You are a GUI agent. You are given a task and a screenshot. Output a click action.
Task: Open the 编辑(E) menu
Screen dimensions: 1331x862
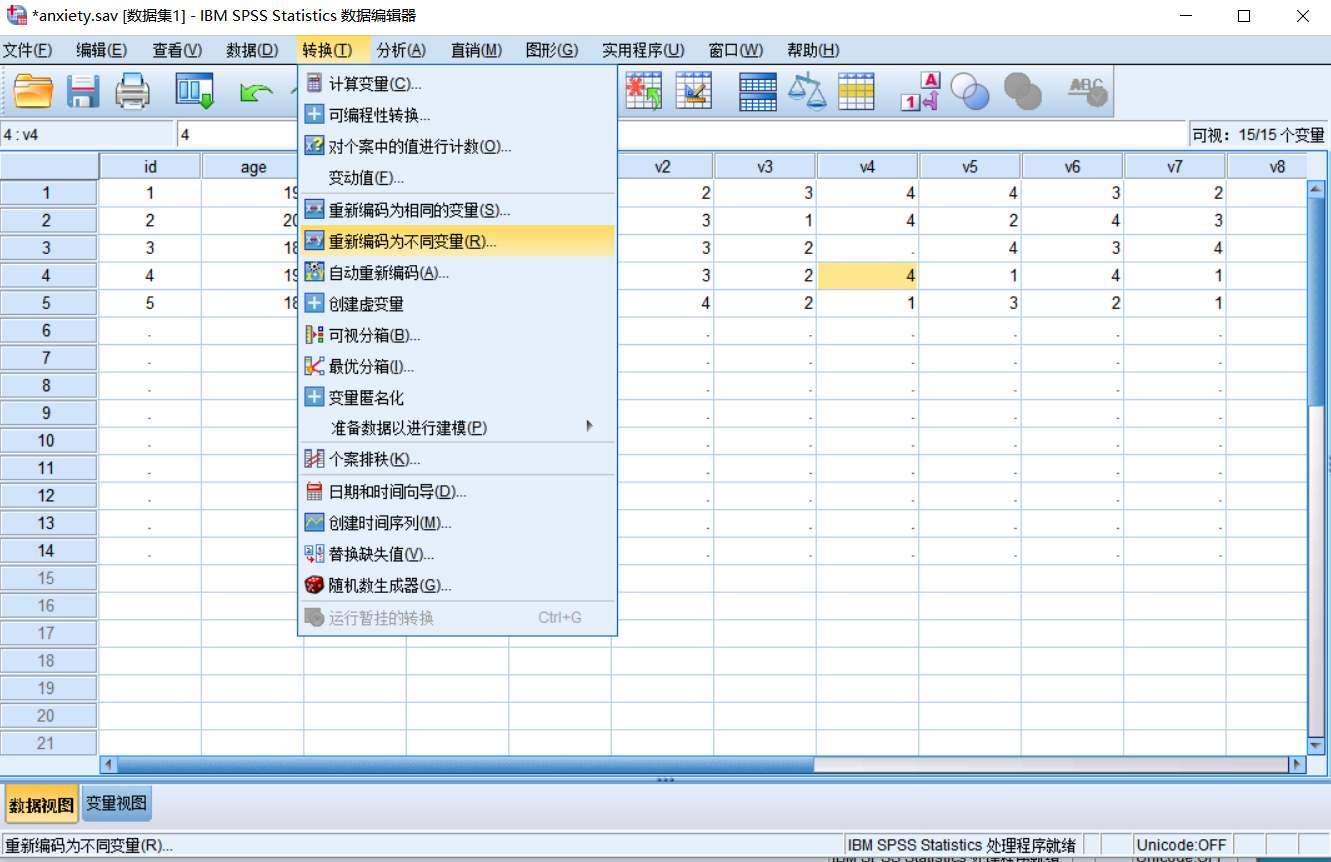[x=101, y=50]
